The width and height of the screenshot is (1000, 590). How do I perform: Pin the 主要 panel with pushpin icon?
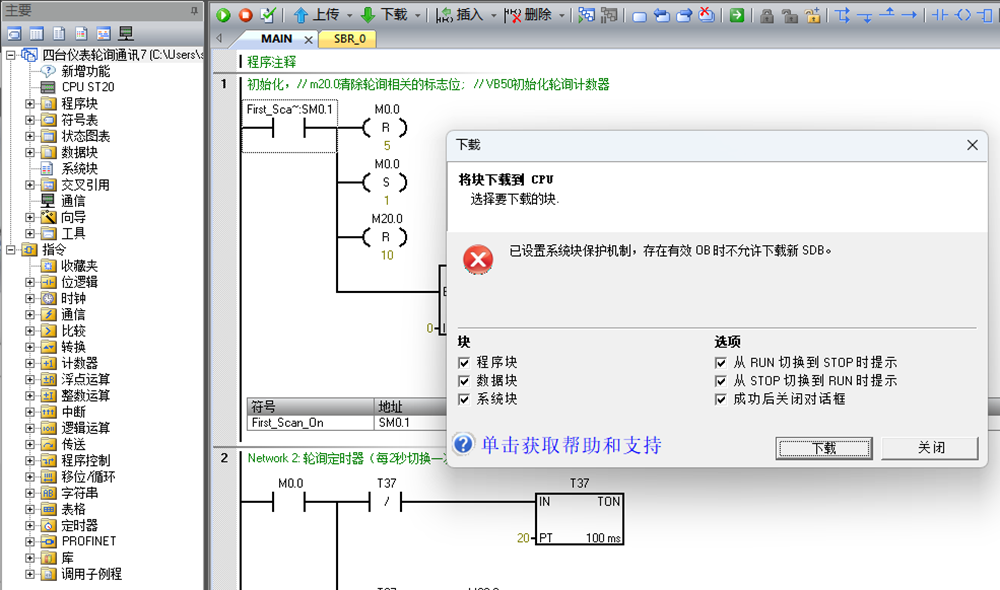click(x=194, y=10)
